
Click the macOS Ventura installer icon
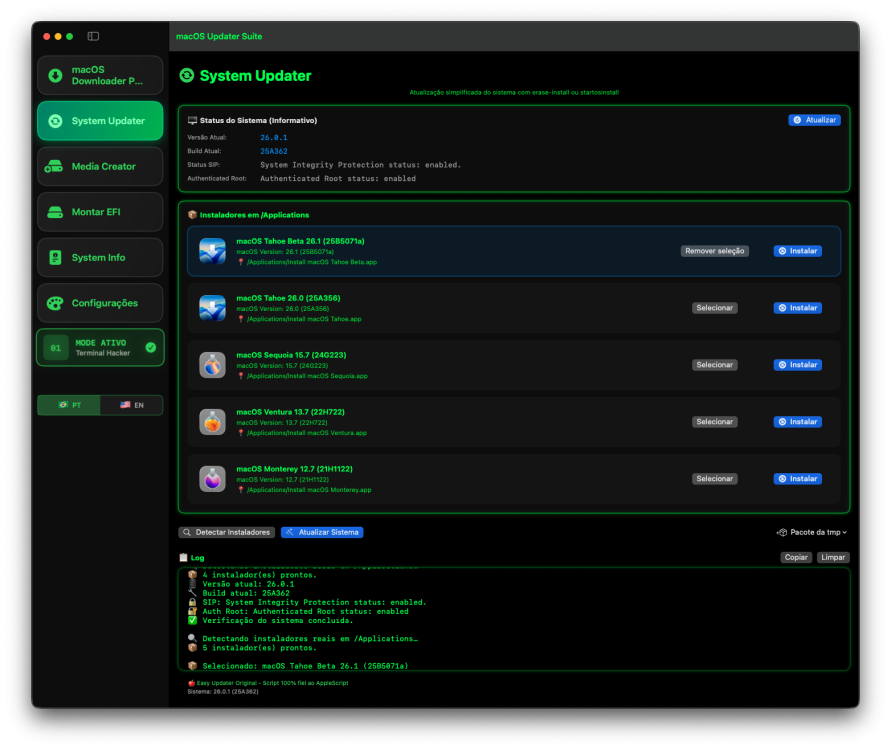[213, 422]
